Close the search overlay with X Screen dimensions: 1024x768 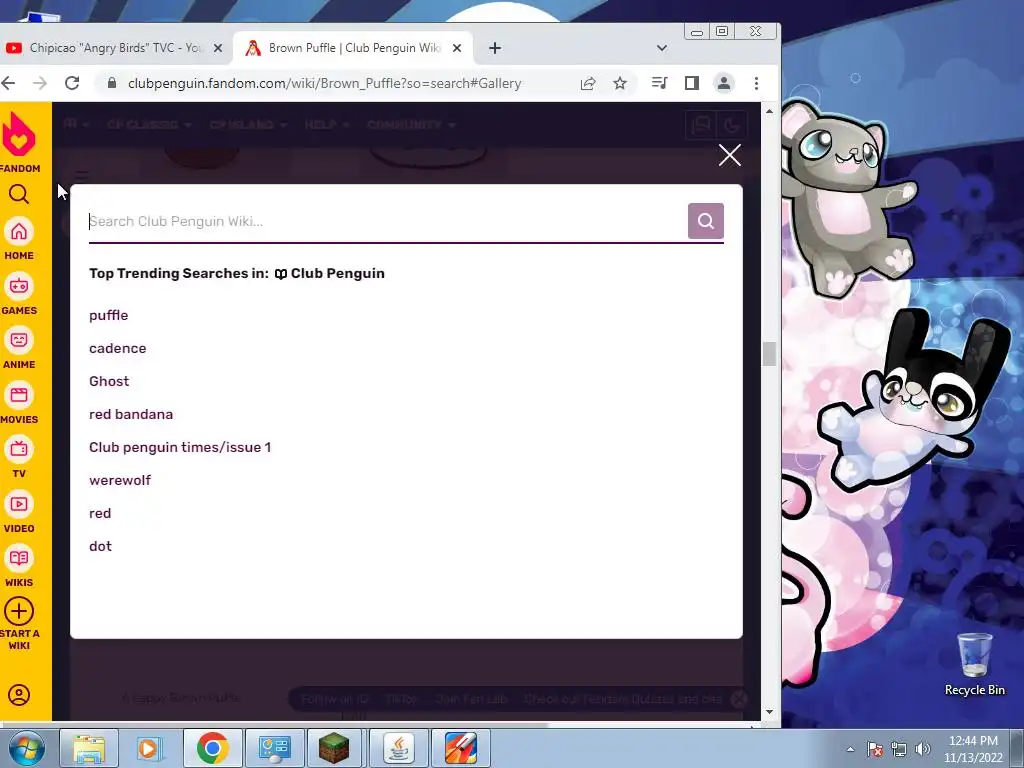[729, 155]
